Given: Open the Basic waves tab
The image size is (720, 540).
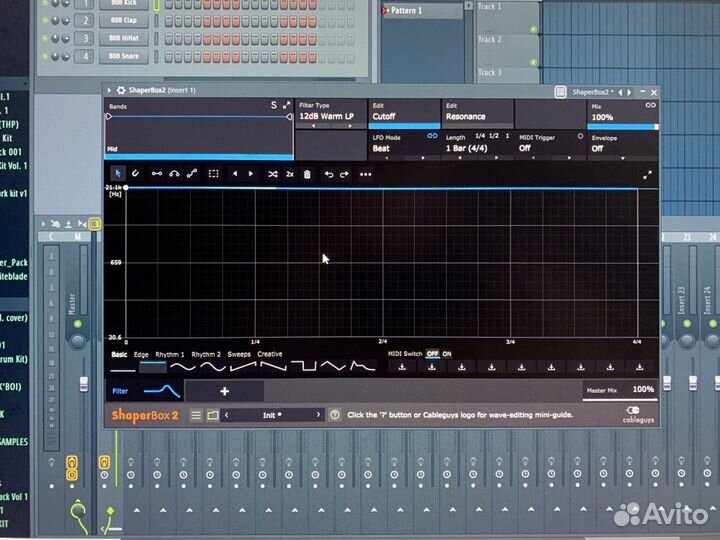Looking at the screenshot, I should [119, 354].
